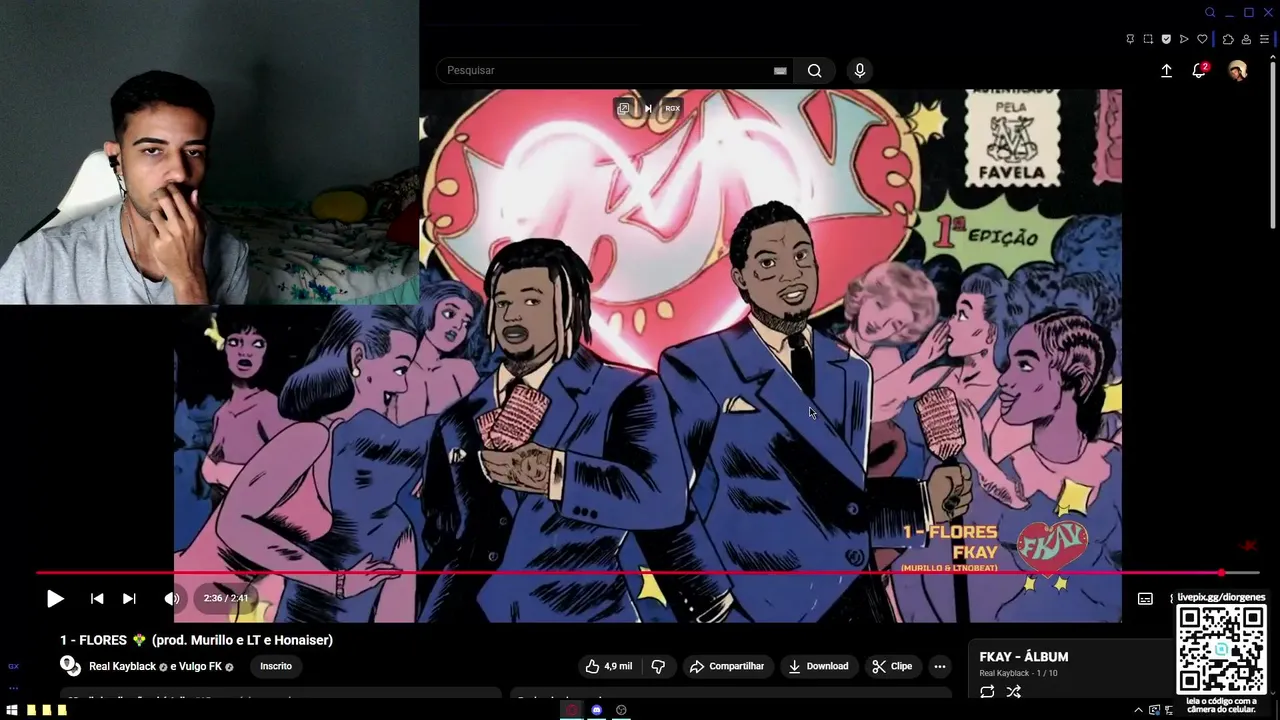Click the Inscrito subscription button
The height and width of the screenshot is (720, 1280).
pyautogui.click(x=276, y=666)
